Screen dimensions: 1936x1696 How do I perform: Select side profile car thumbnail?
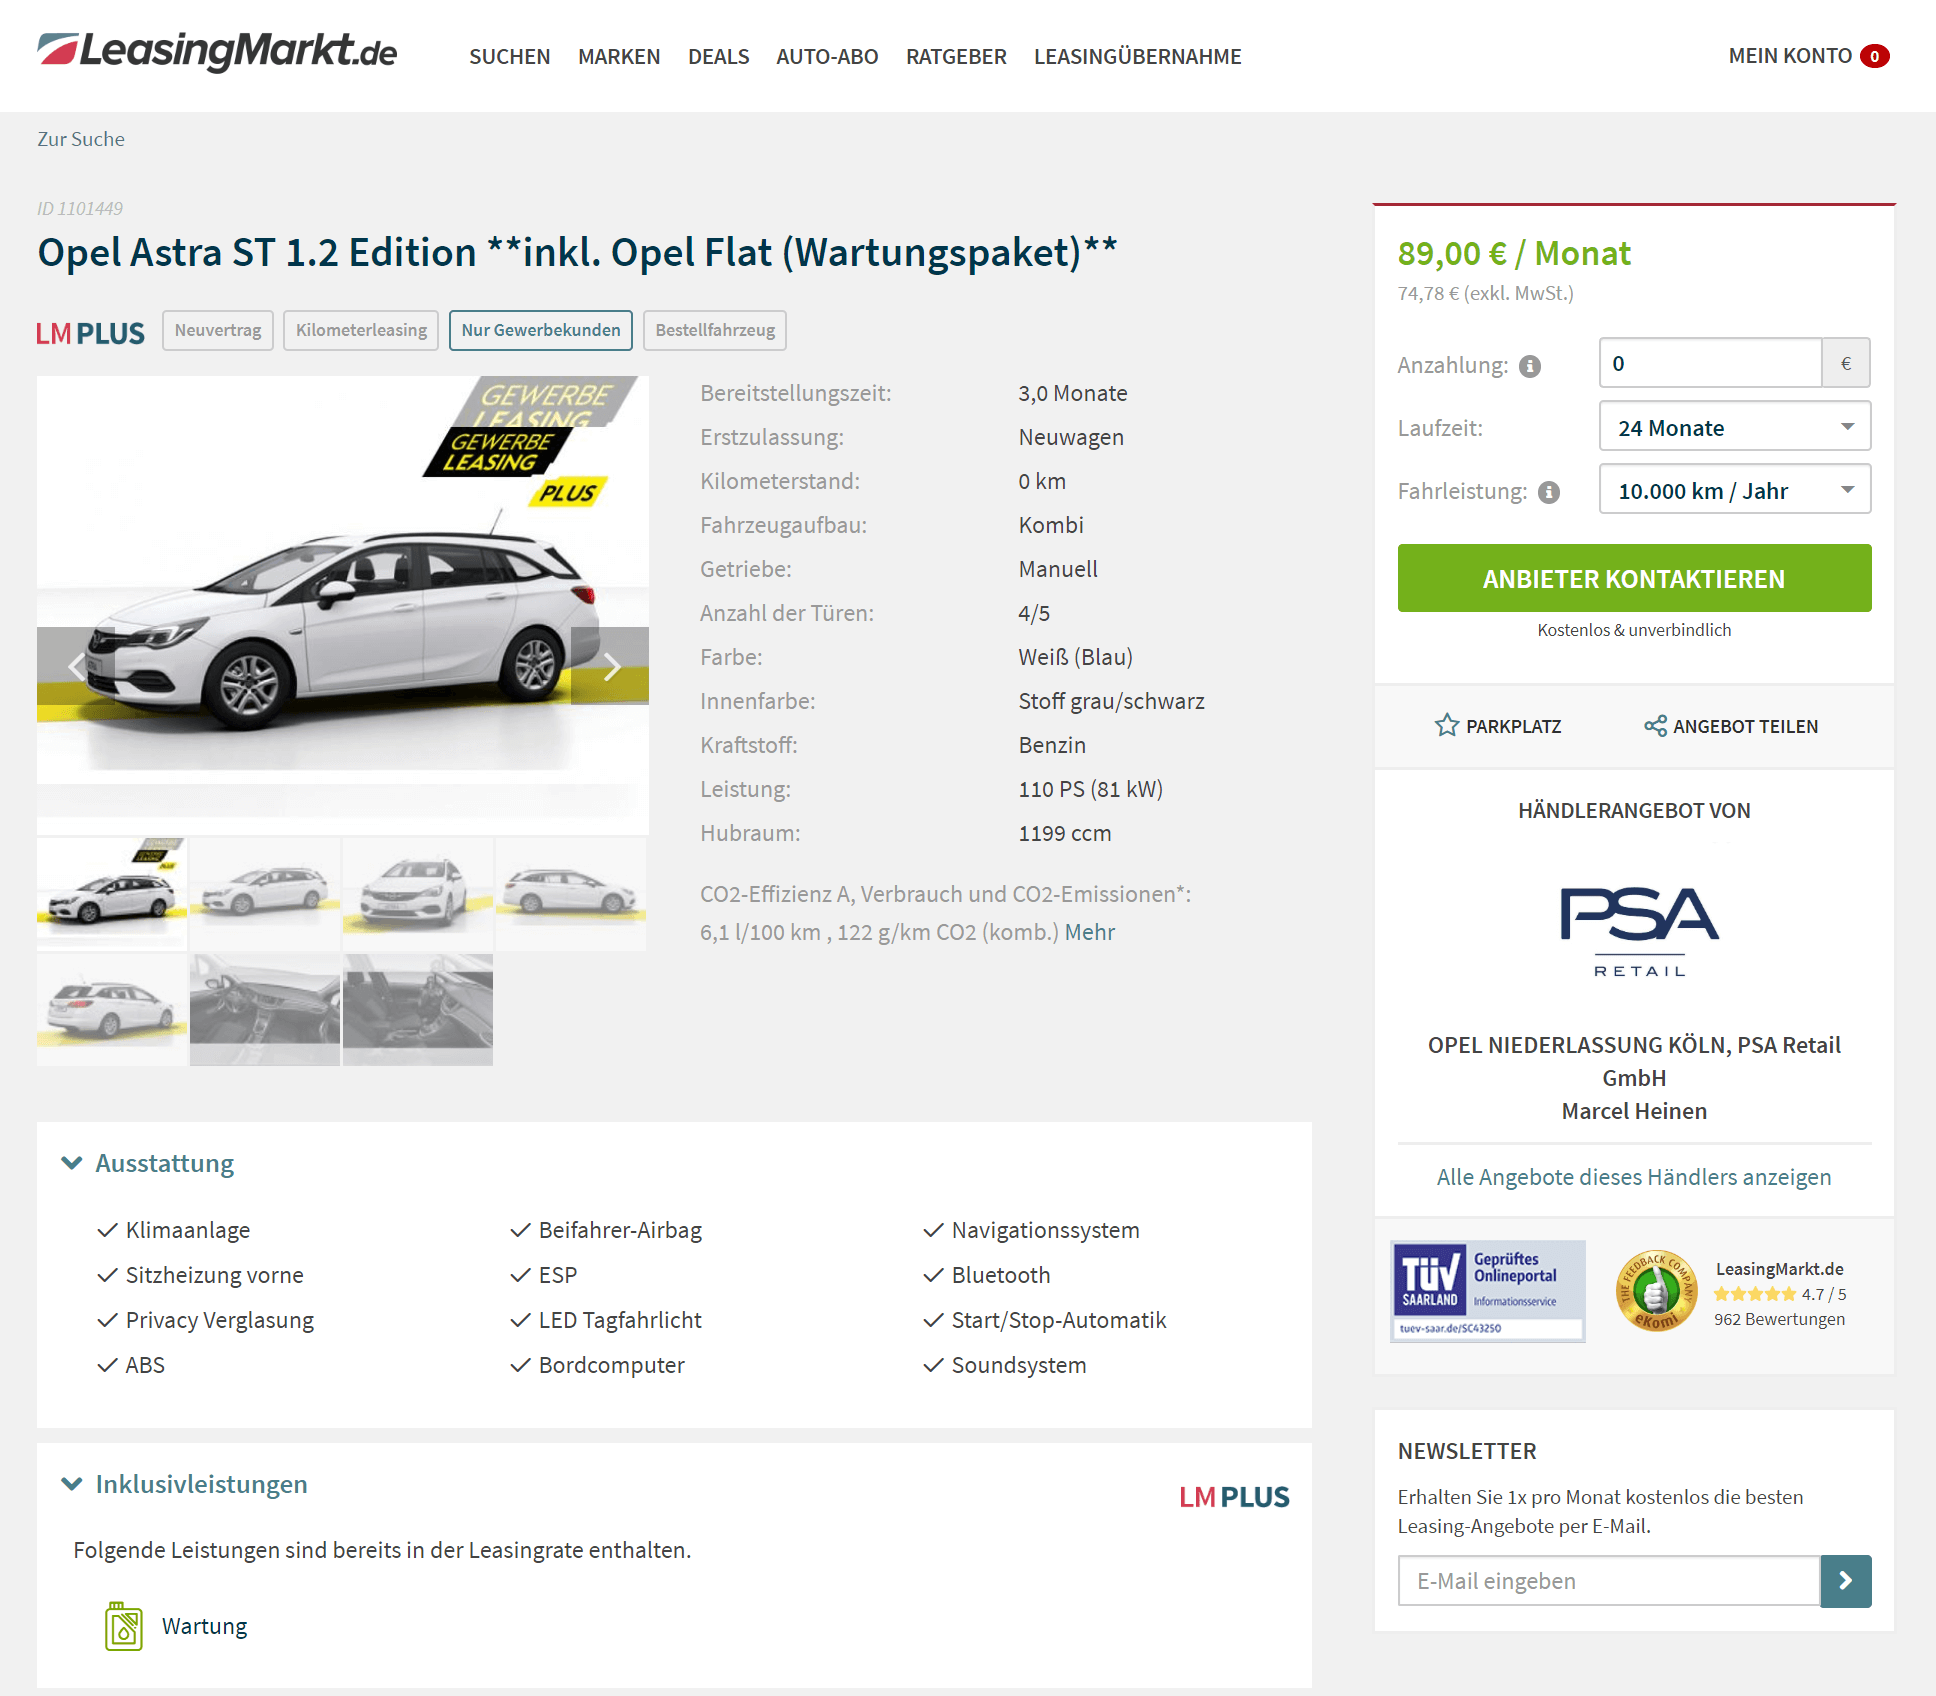[571, 894]
